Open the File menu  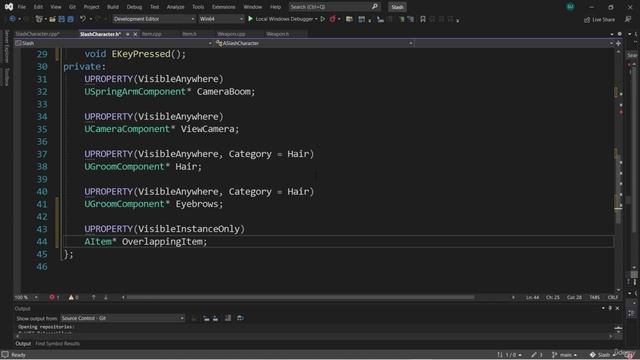tap(22, 7)
